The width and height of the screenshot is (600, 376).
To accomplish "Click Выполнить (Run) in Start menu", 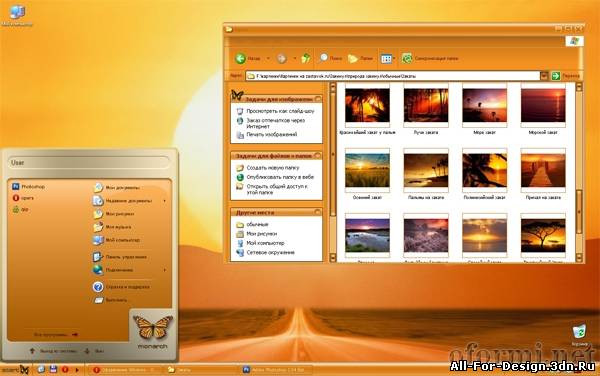I will coord(111,300).
